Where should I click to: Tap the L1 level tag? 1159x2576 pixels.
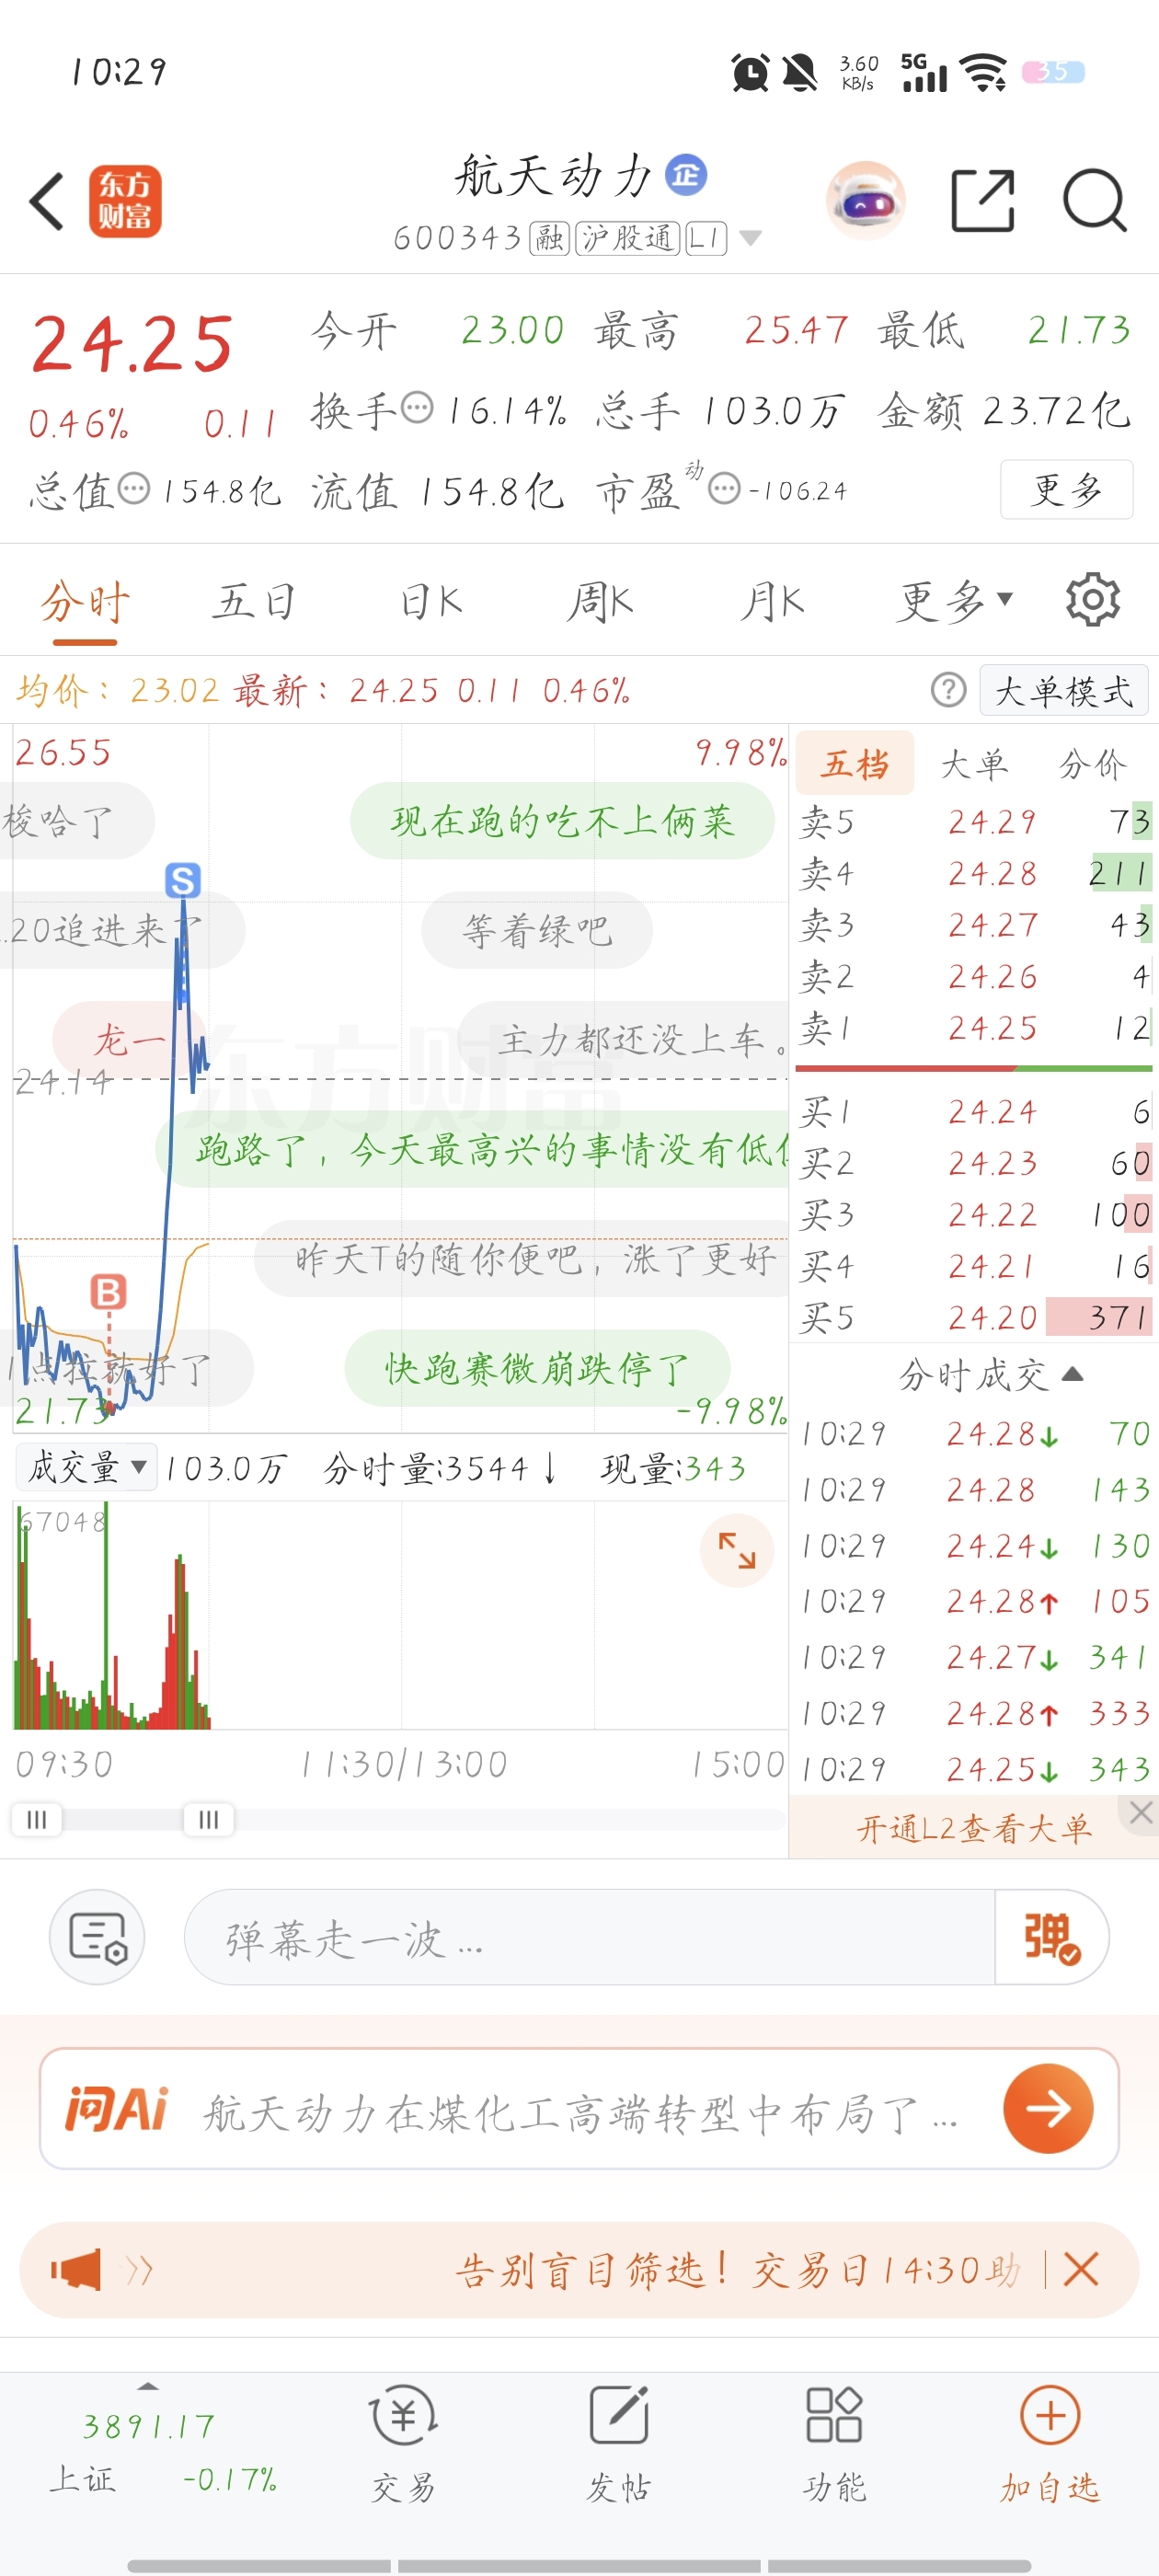click(x=706, y=238)
